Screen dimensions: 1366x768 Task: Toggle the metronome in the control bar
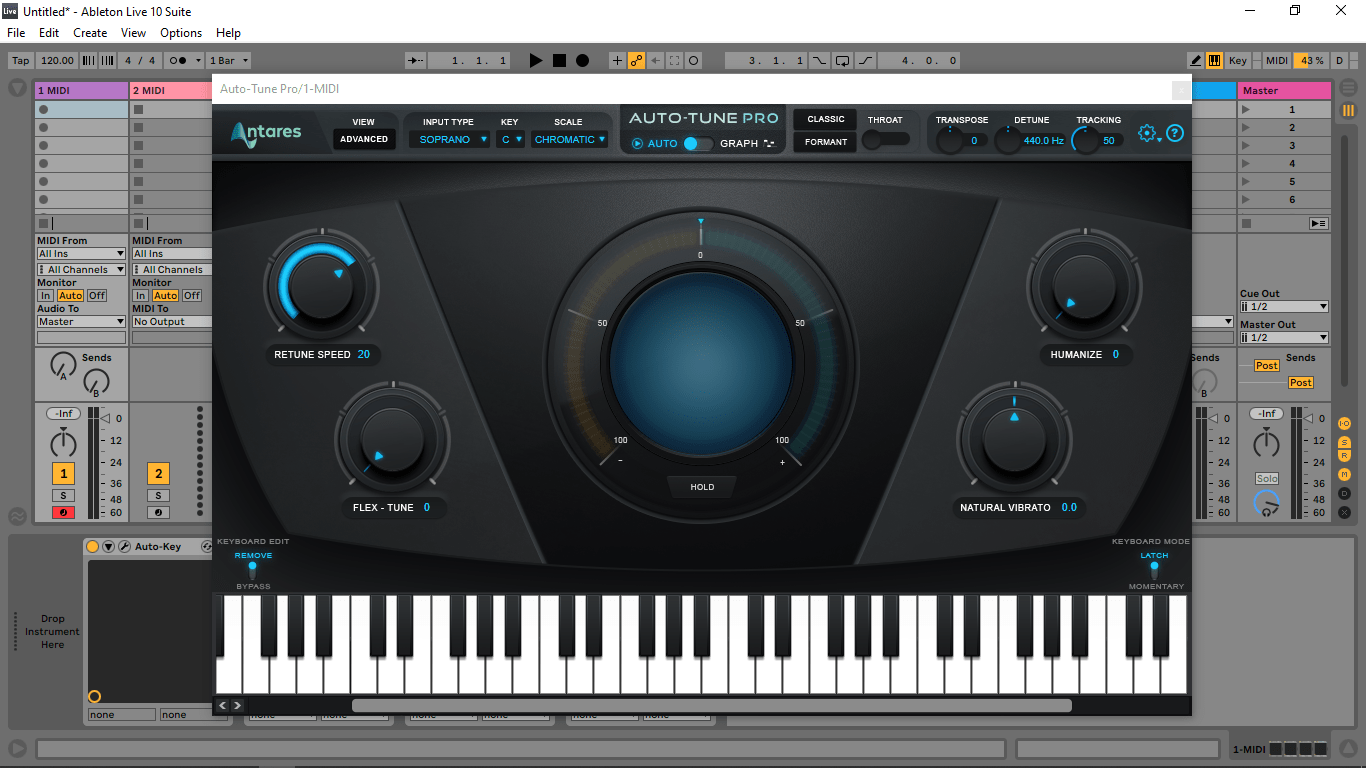[x=179, y=61]
